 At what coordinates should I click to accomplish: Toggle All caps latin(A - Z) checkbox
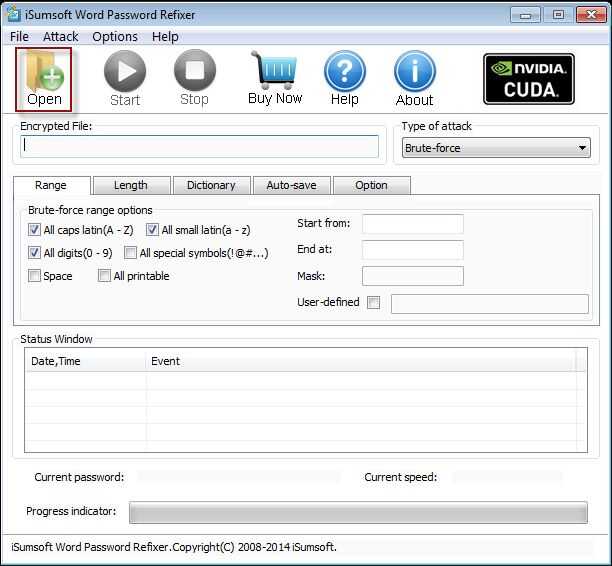tap(34, 230)
